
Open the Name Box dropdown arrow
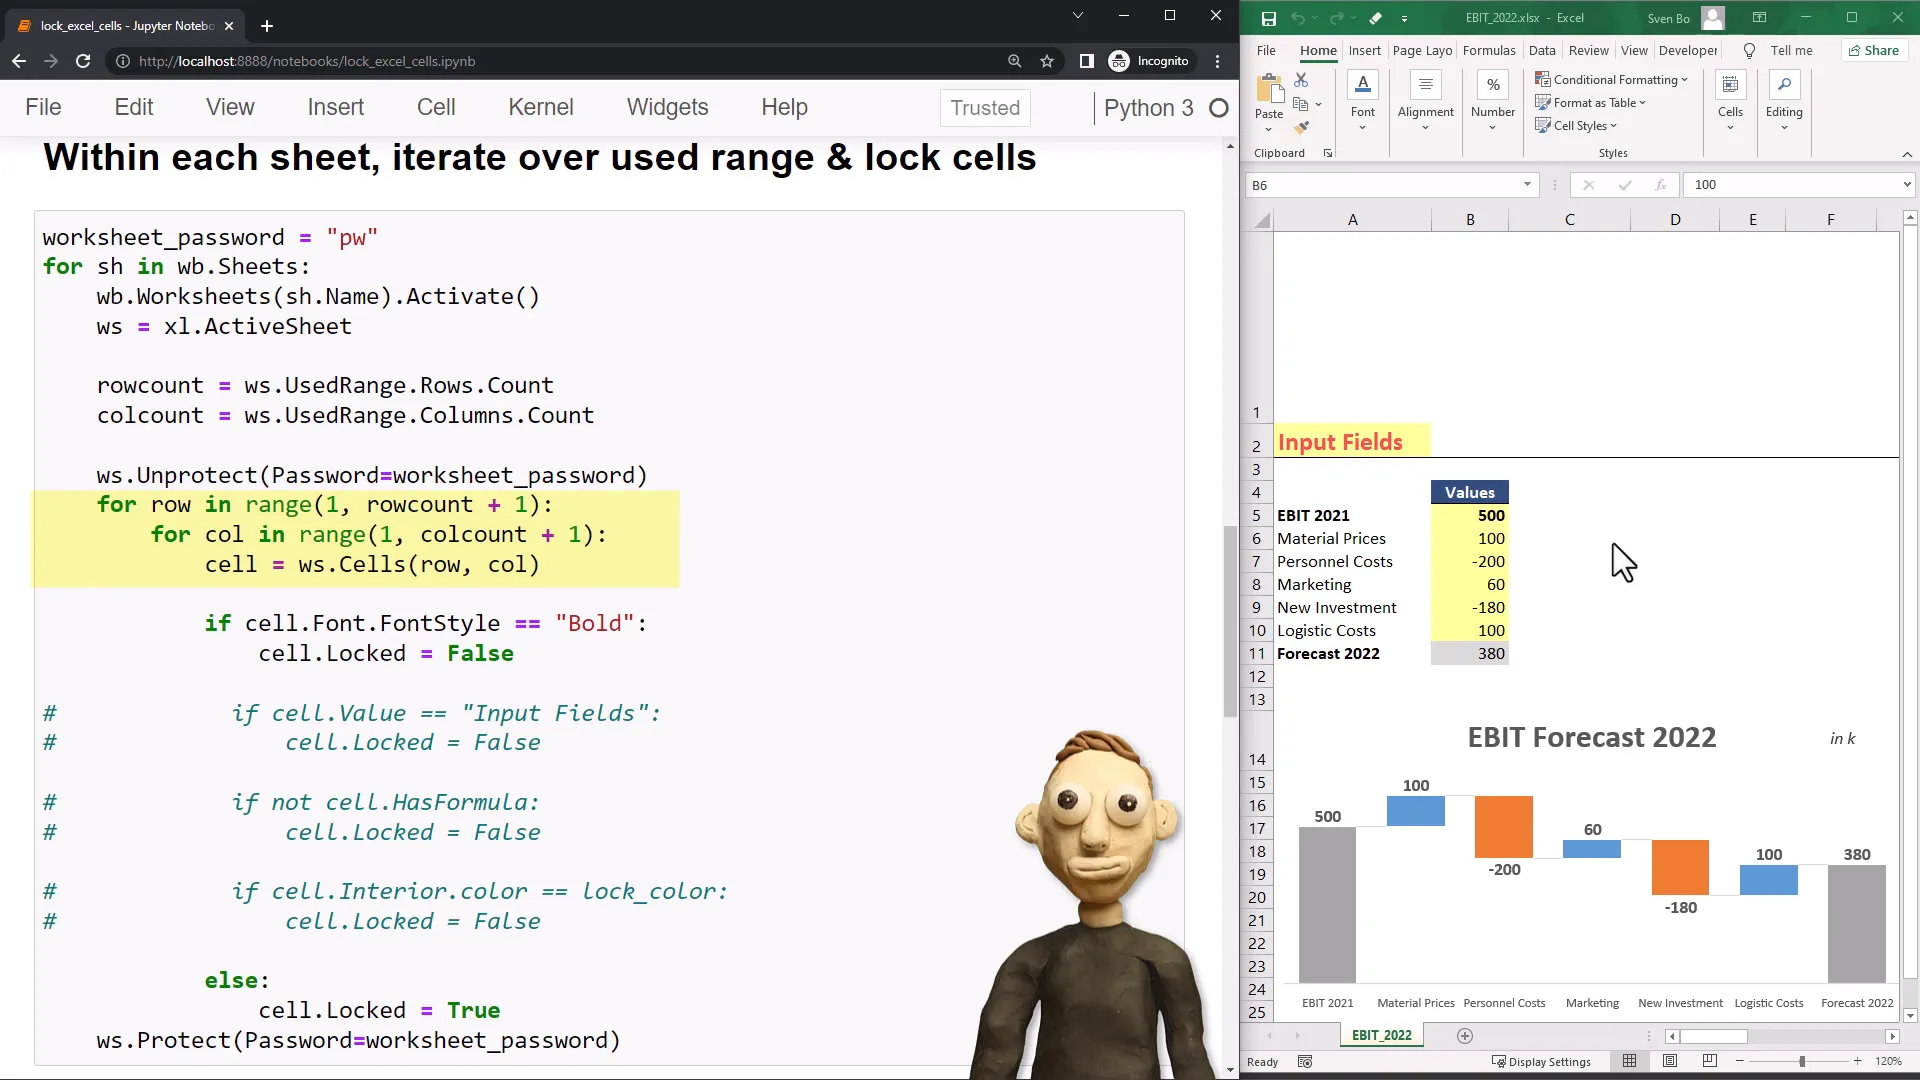1527,185
